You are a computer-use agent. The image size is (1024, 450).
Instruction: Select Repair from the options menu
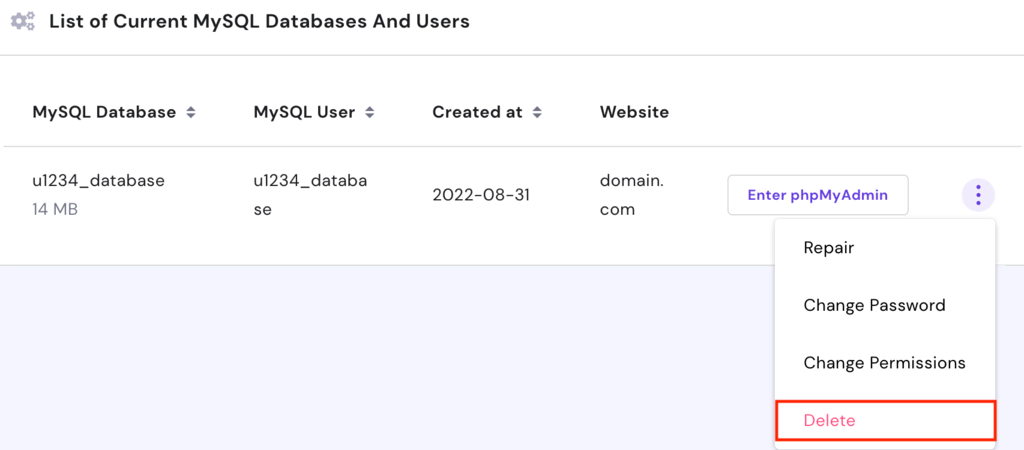click(829, 248)
